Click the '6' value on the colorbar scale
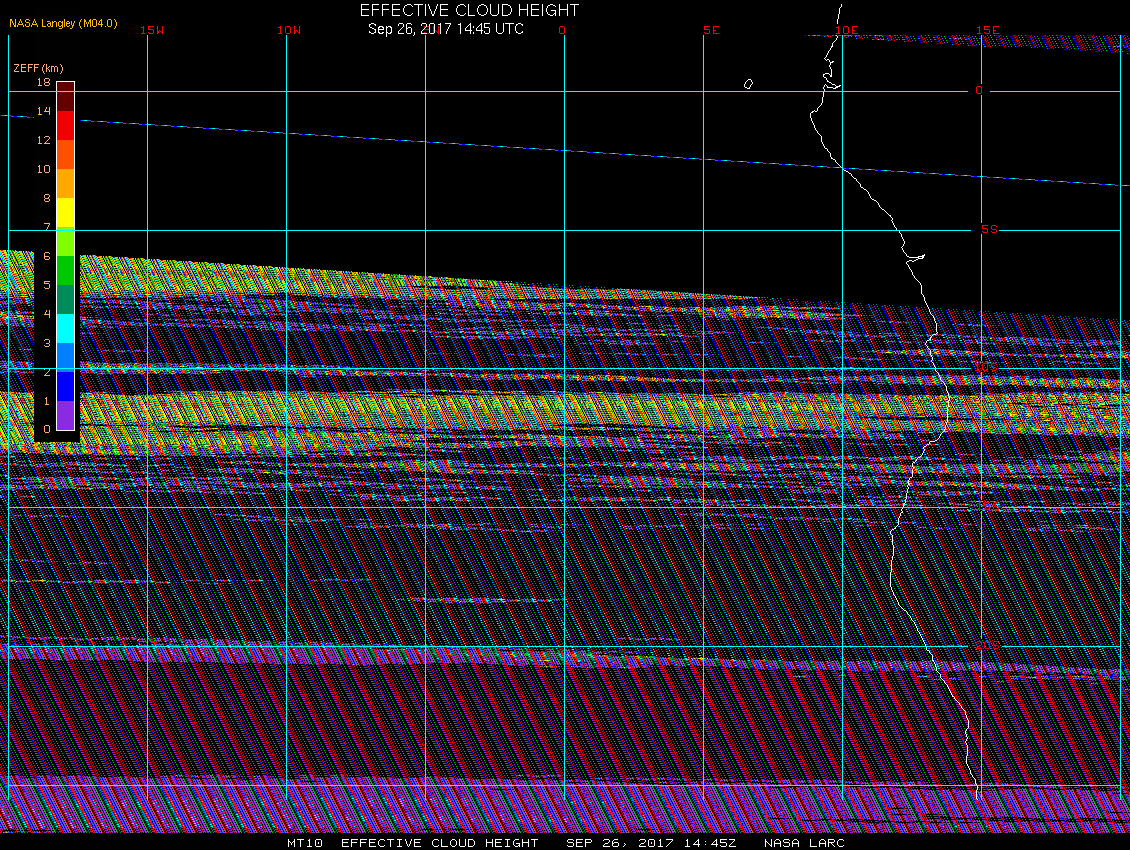 [47, 256]
